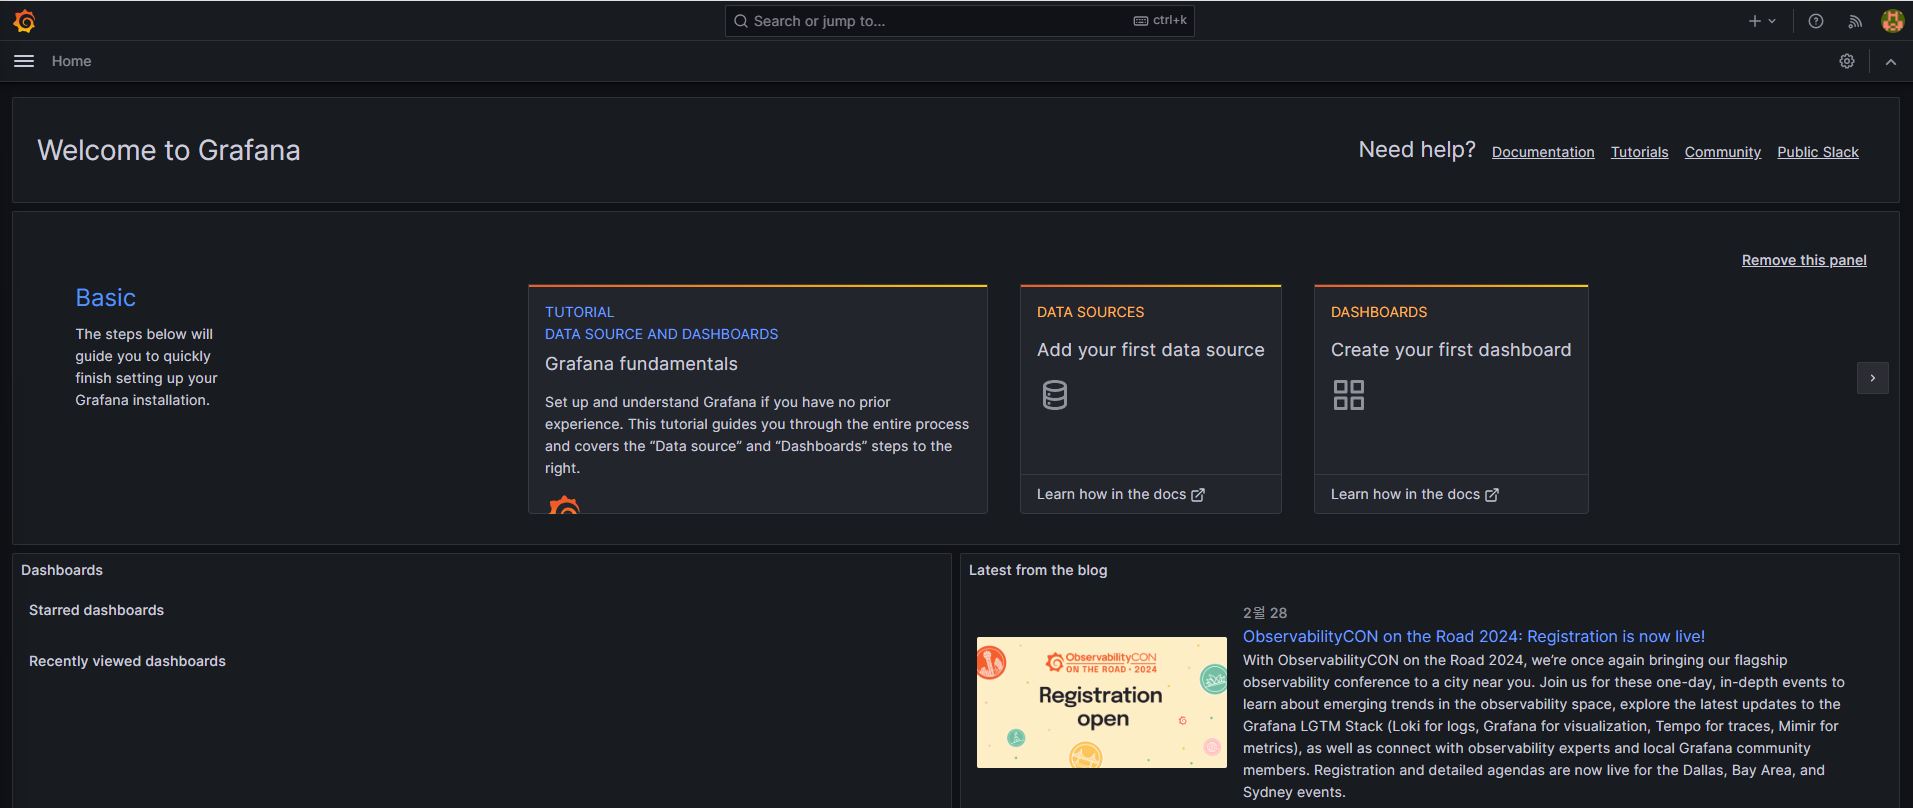The height and width of the screenshot is (808, 1913).
Task: Open the Public Slack link
Action: pyautogui.click(x=1817, y=152)
